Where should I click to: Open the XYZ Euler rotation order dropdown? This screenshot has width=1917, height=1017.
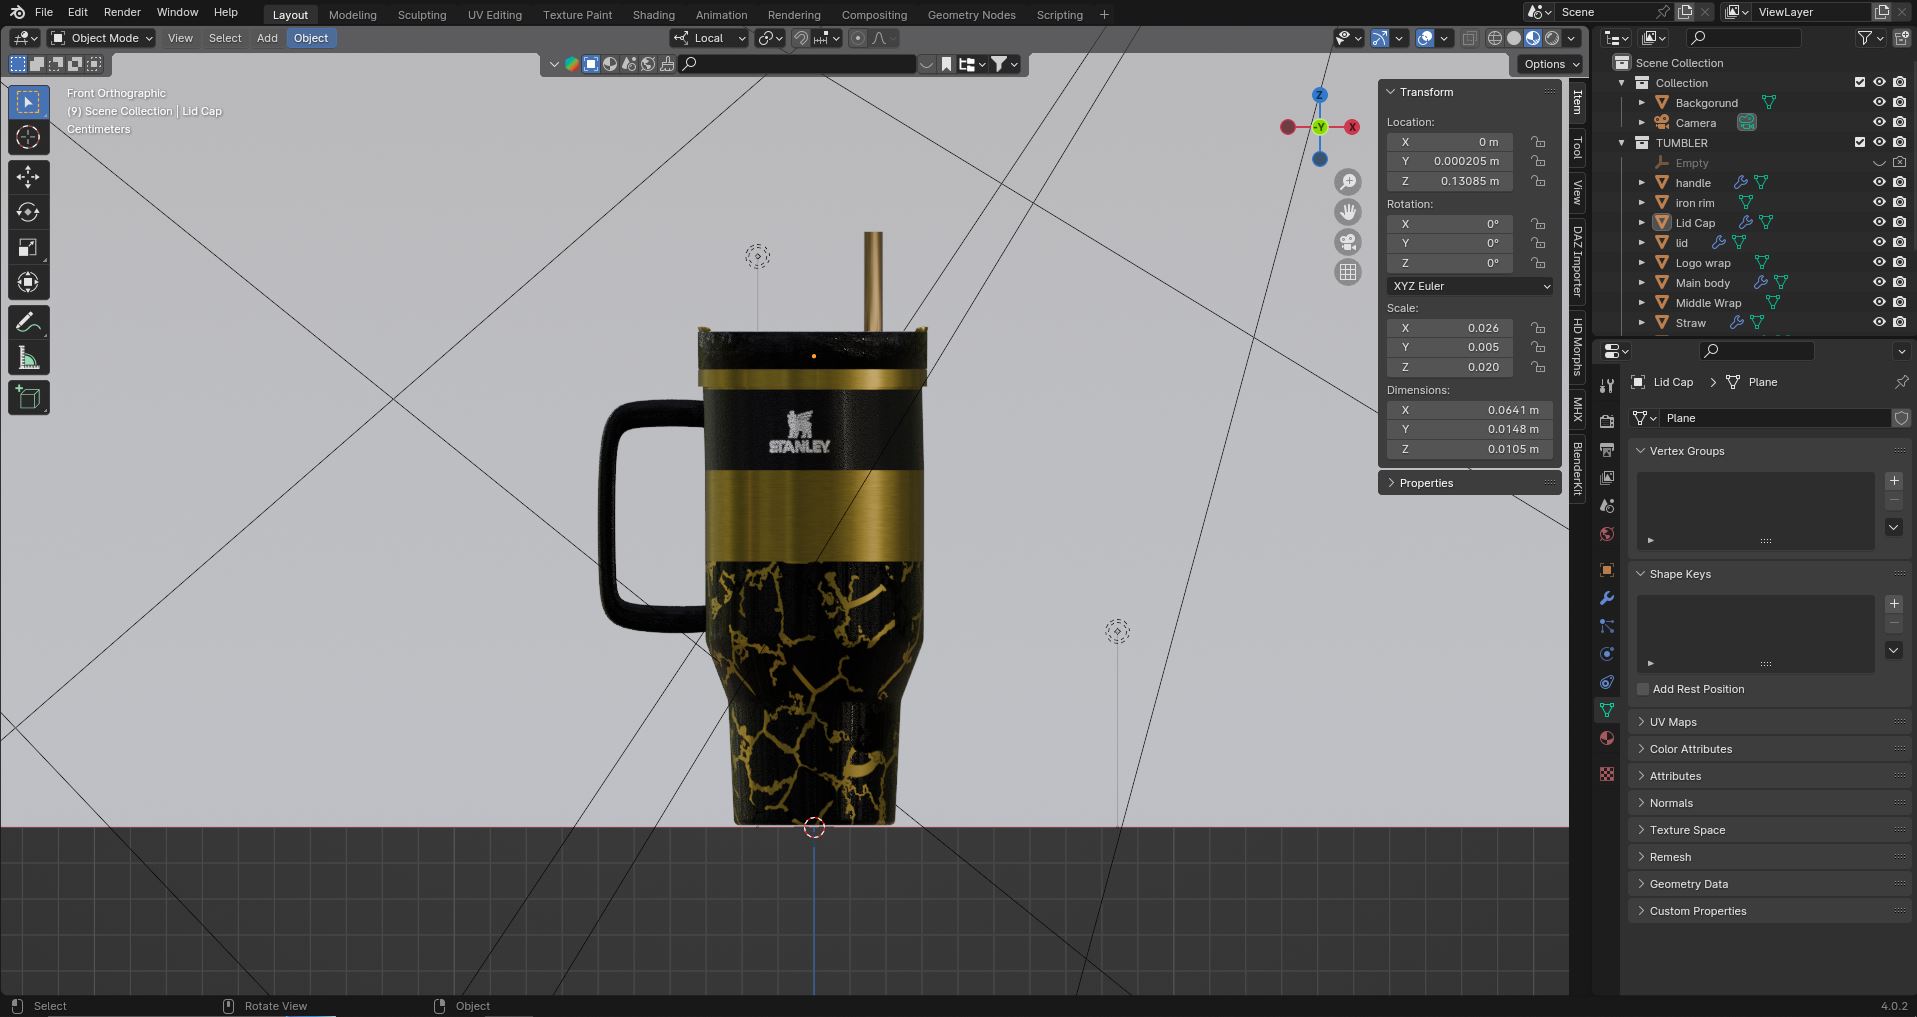1469,286
